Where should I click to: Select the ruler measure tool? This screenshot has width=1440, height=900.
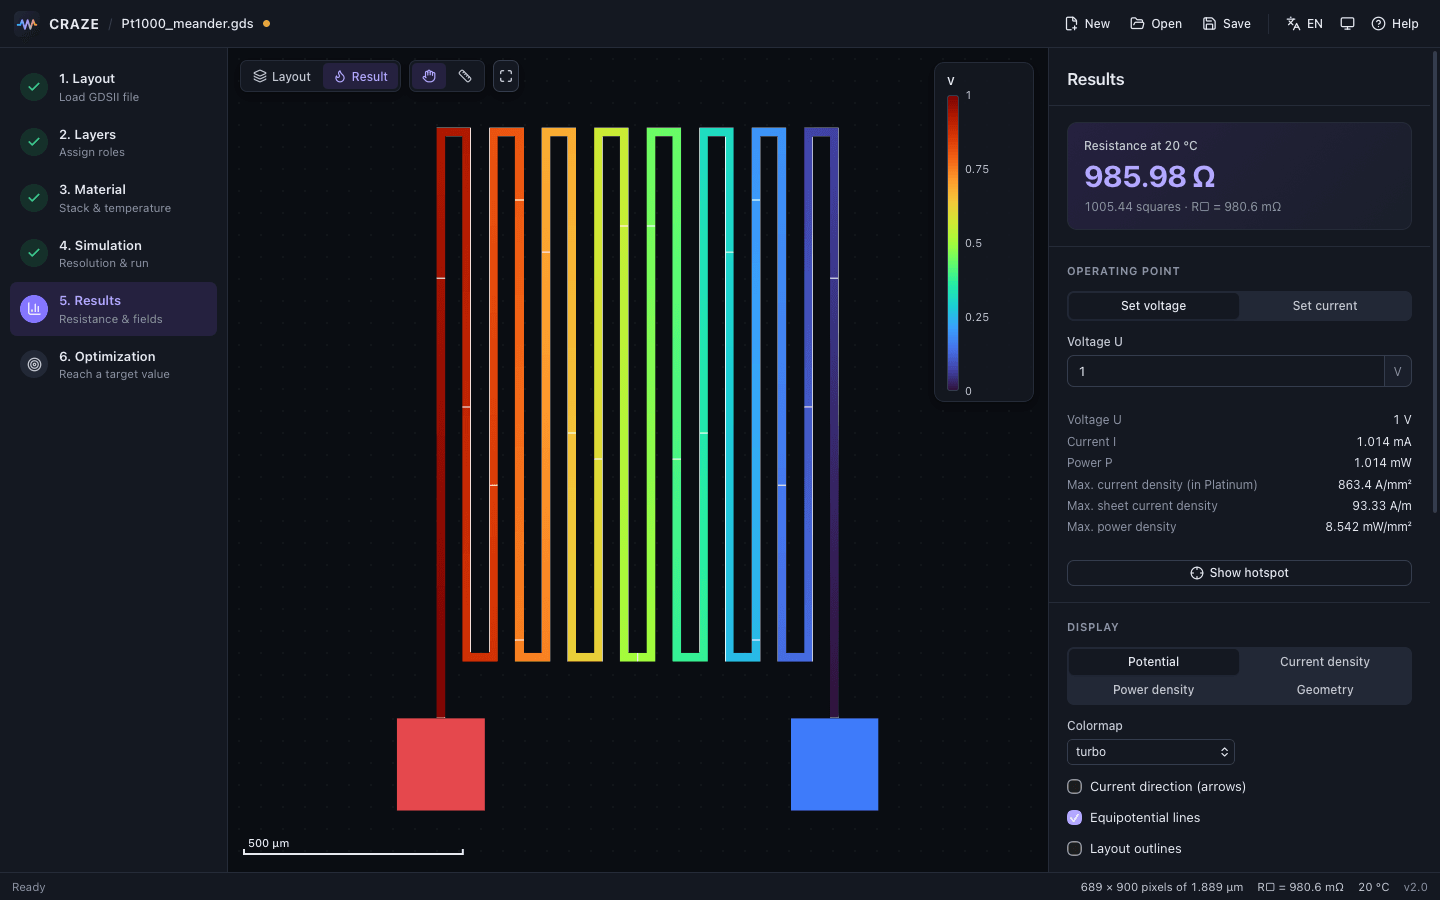(x=465, y=76)
